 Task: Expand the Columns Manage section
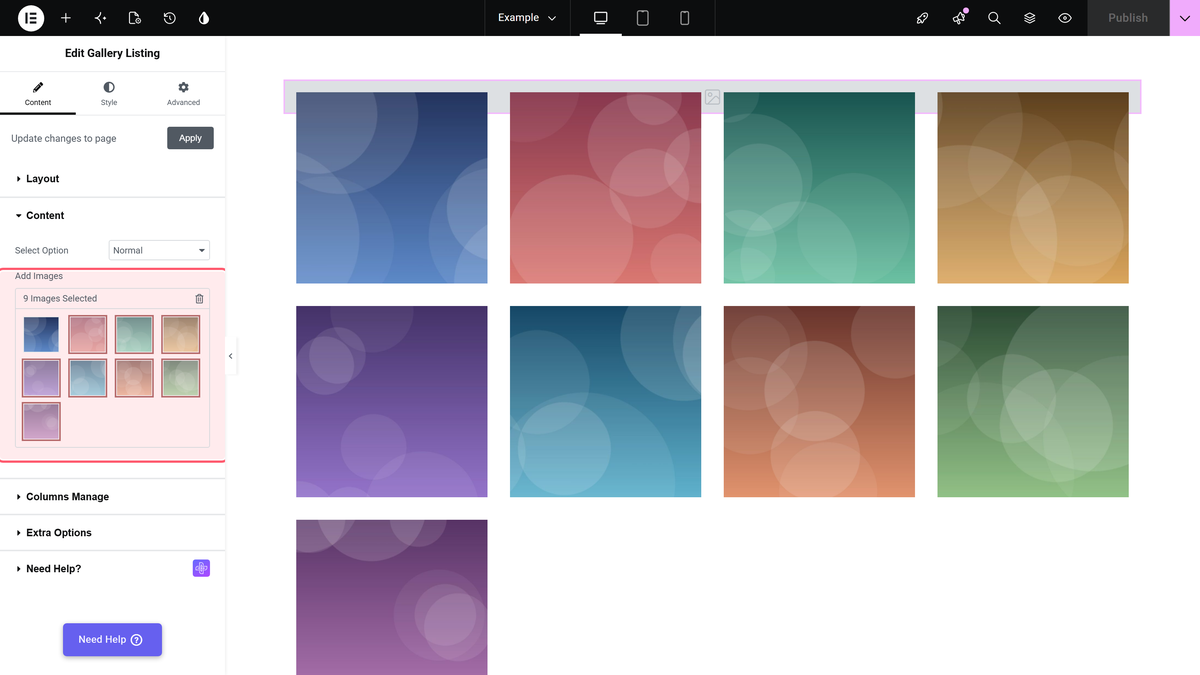coord(112,497)
